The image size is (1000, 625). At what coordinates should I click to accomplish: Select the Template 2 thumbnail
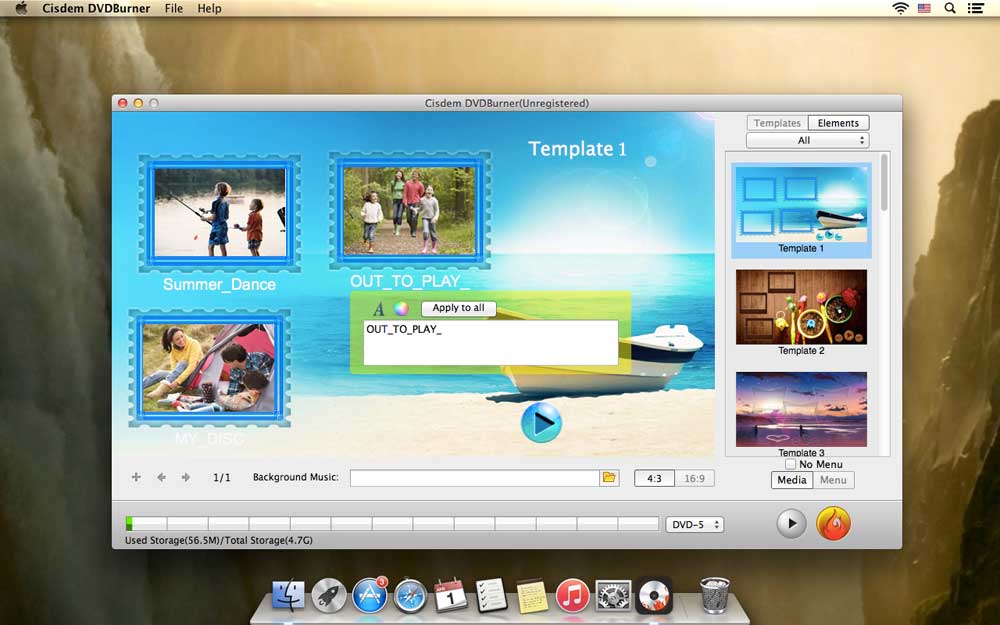[x=801, y=307]
